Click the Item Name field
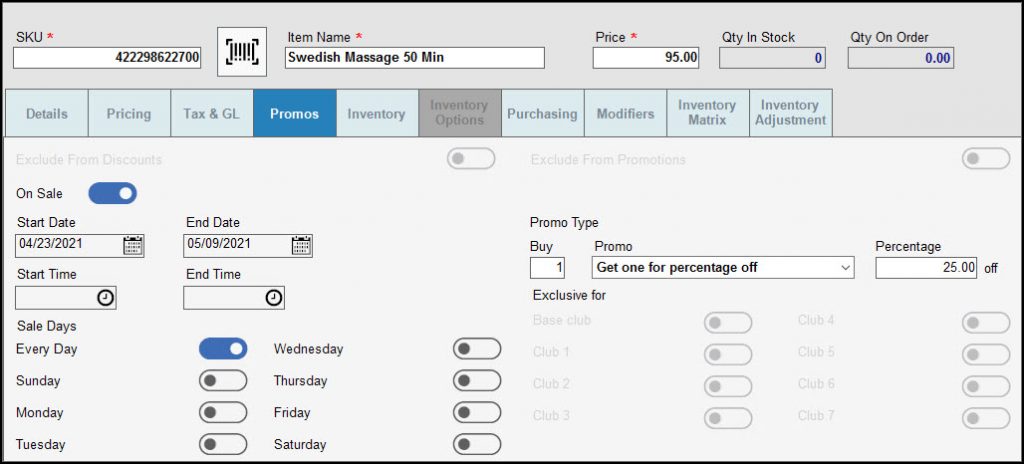This screenshot has height=464, width=1024. [x=415, y=58]
